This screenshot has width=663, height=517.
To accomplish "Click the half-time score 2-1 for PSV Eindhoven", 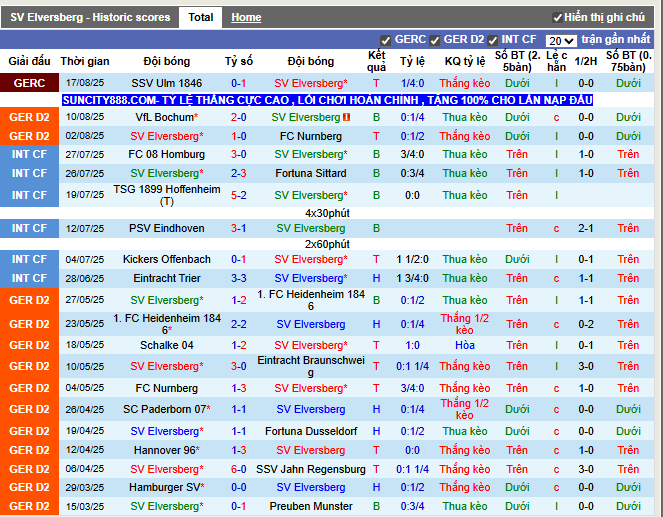I will [586, 228].
